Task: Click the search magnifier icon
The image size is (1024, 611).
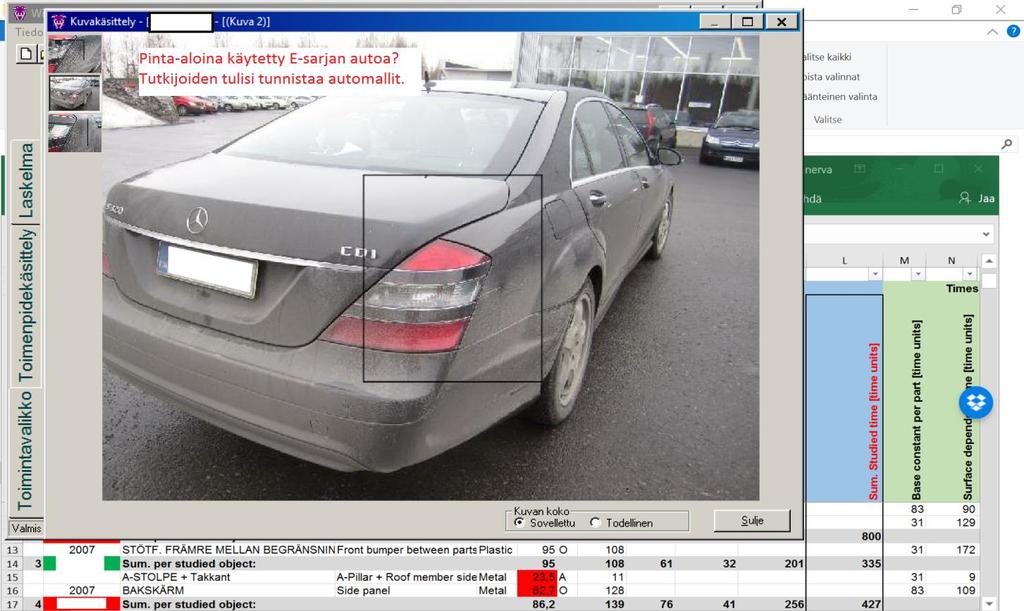Action: [1007, 144]
